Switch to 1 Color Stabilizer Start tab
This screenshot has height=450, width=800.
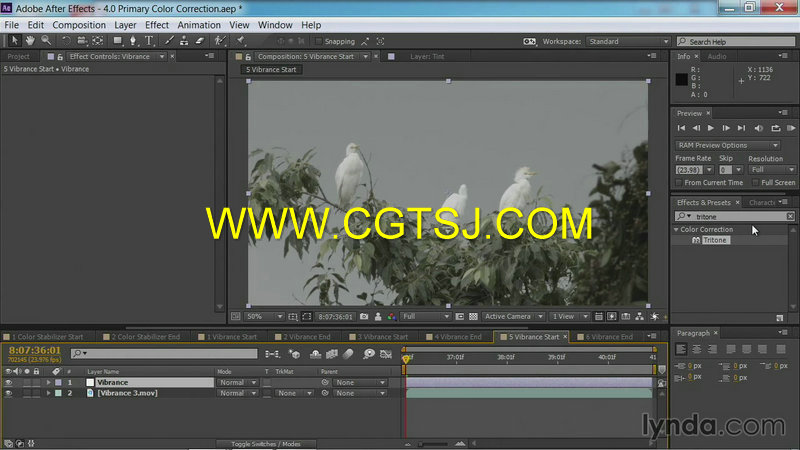click(x=47, y=337)
